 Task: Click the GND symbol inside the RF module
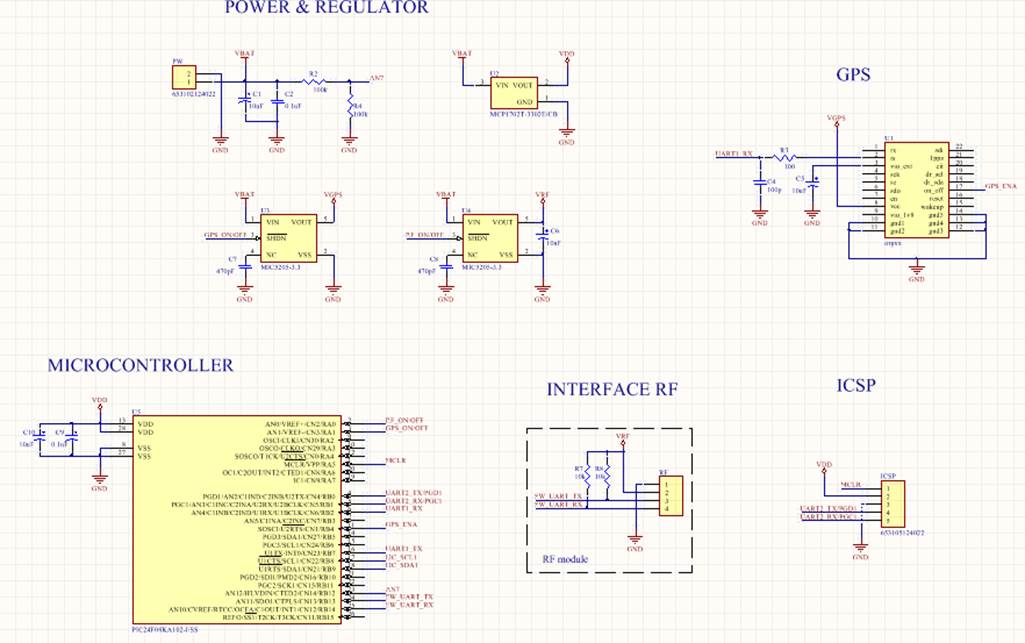pyautogui.click(x=635, y=543)
